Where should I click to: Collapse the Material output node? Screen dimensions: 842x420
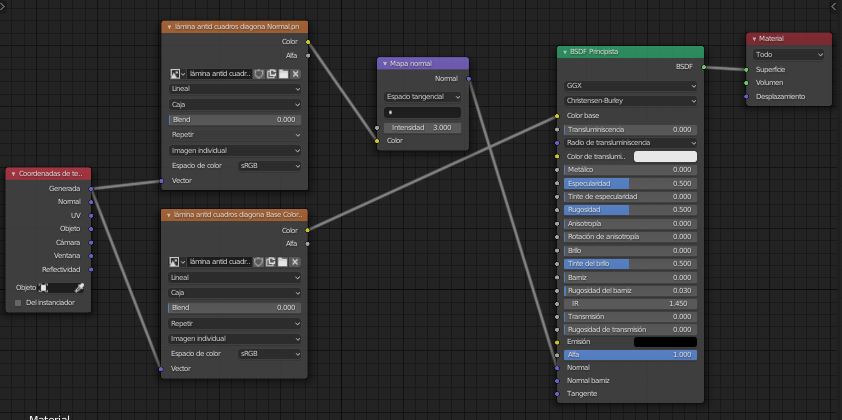pyautogui.click(x=754, y=39)
